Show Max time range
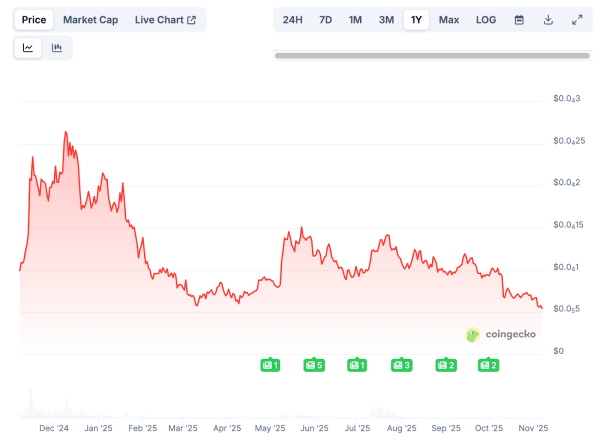Viewport: 600px width, 441px height. [x=449, y=20]
